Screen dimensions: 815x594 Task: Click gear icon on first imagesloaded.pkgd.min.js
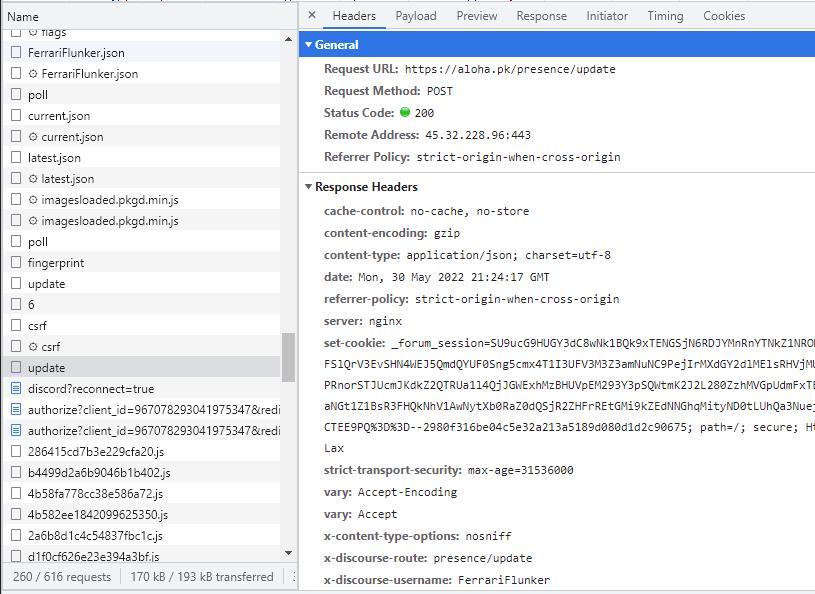click(33, 200)
